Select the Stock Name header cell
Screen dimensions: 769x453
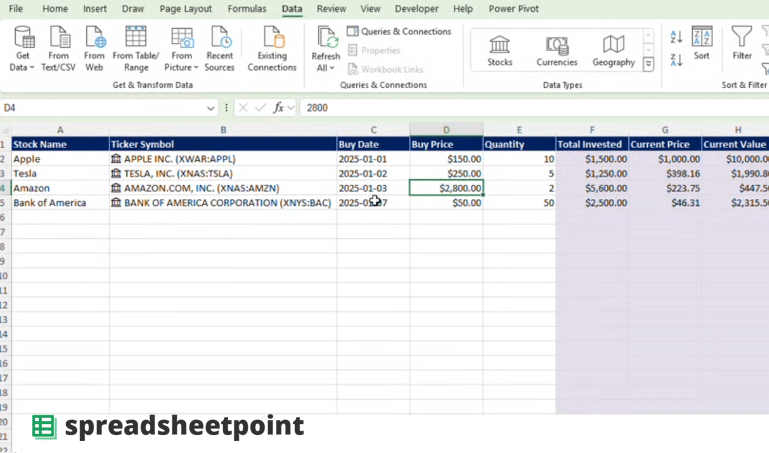coord(60,144)
